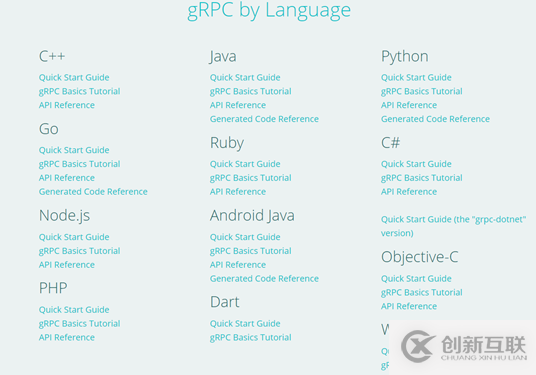Open the Dart gRPC Basics Tutorial link

click(251, 337)
